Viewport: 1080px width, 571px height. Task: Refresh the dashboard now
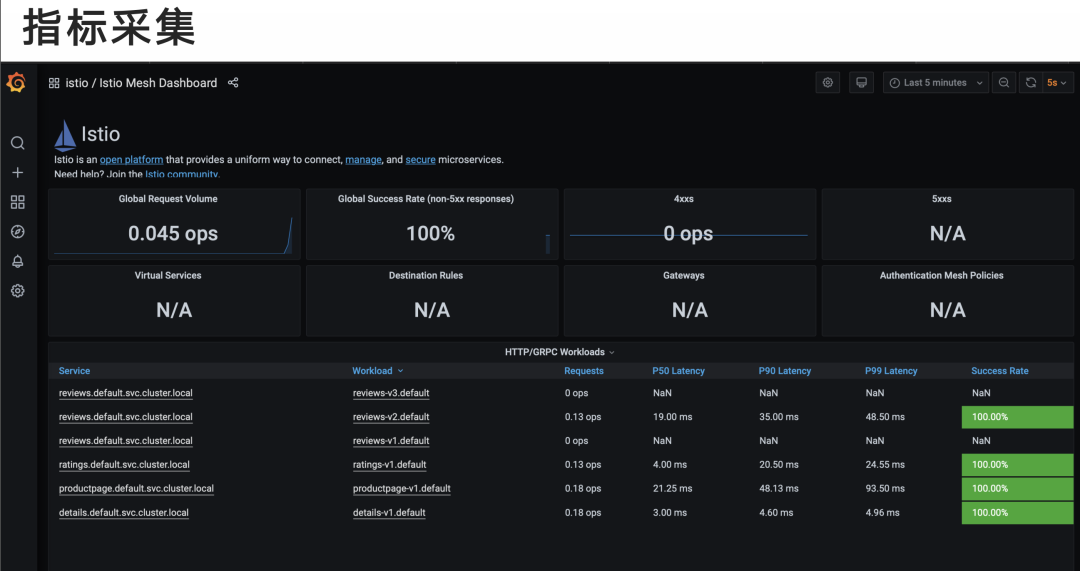1030,83
